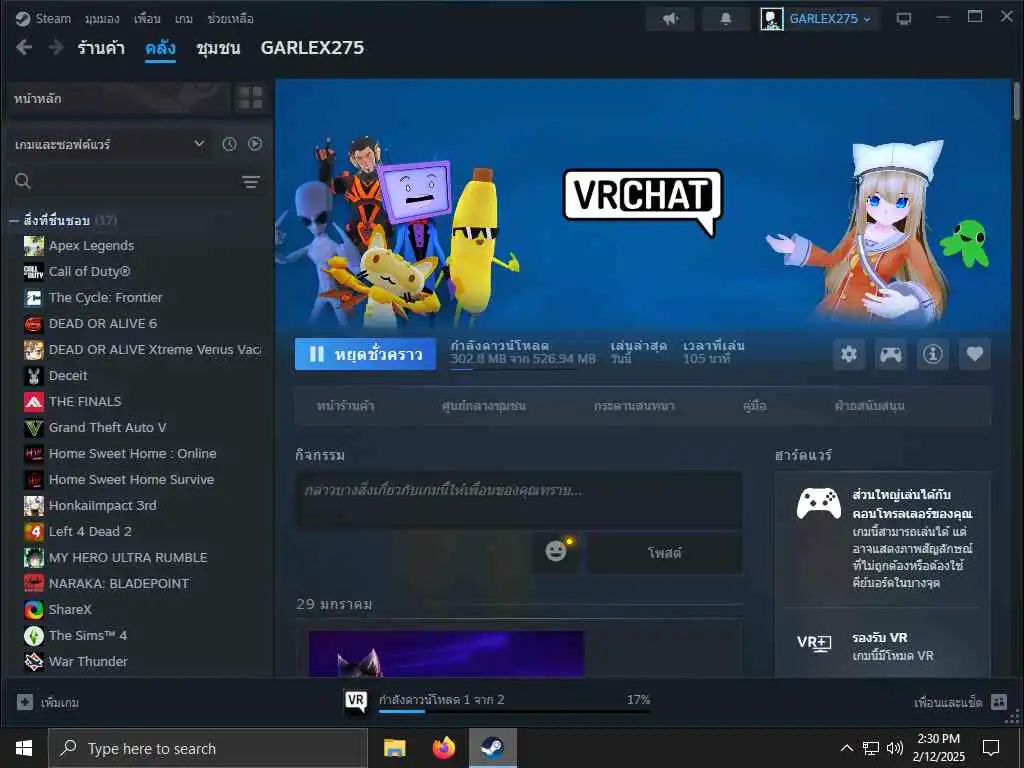Toggle sort by recent activity clock icon

coord(229,144)
